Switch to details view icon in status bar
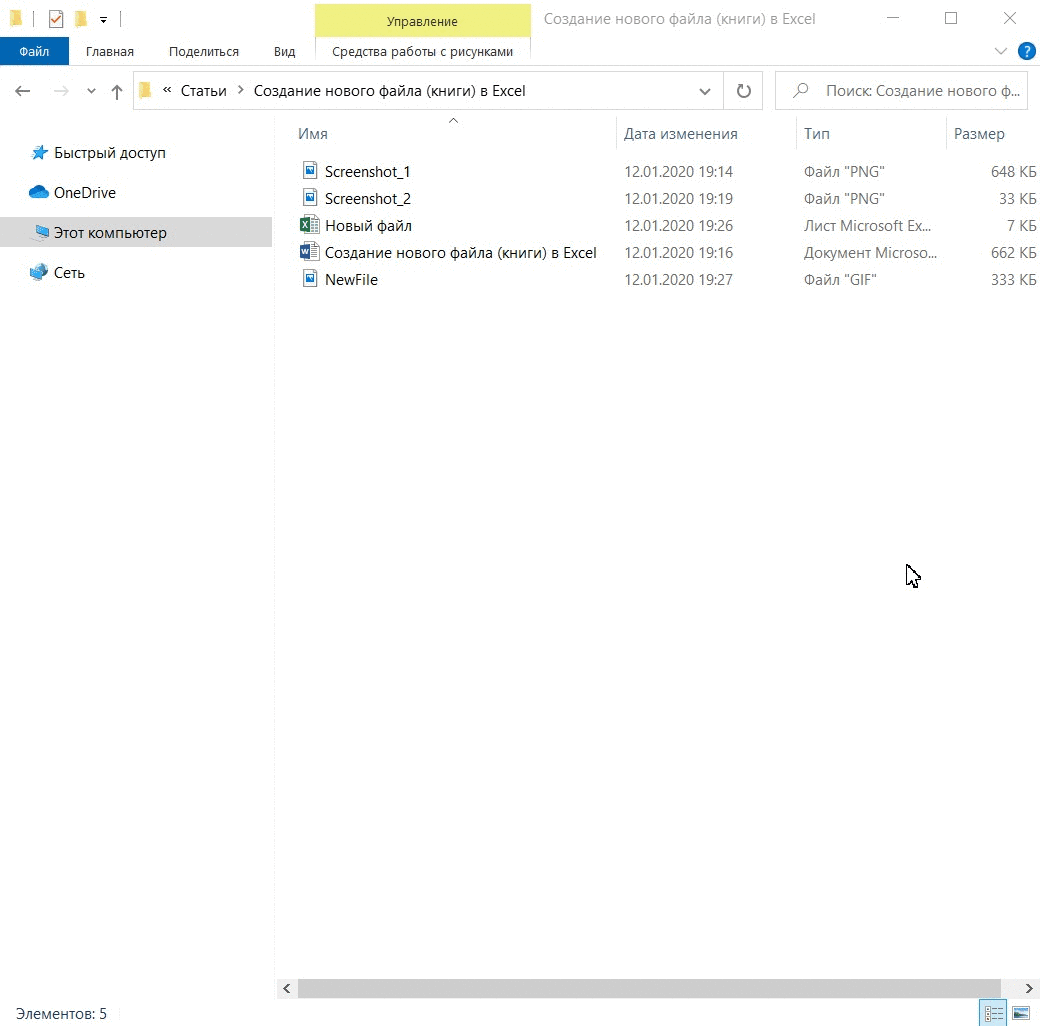1040x1026 pixels. tap(994, 1013)
